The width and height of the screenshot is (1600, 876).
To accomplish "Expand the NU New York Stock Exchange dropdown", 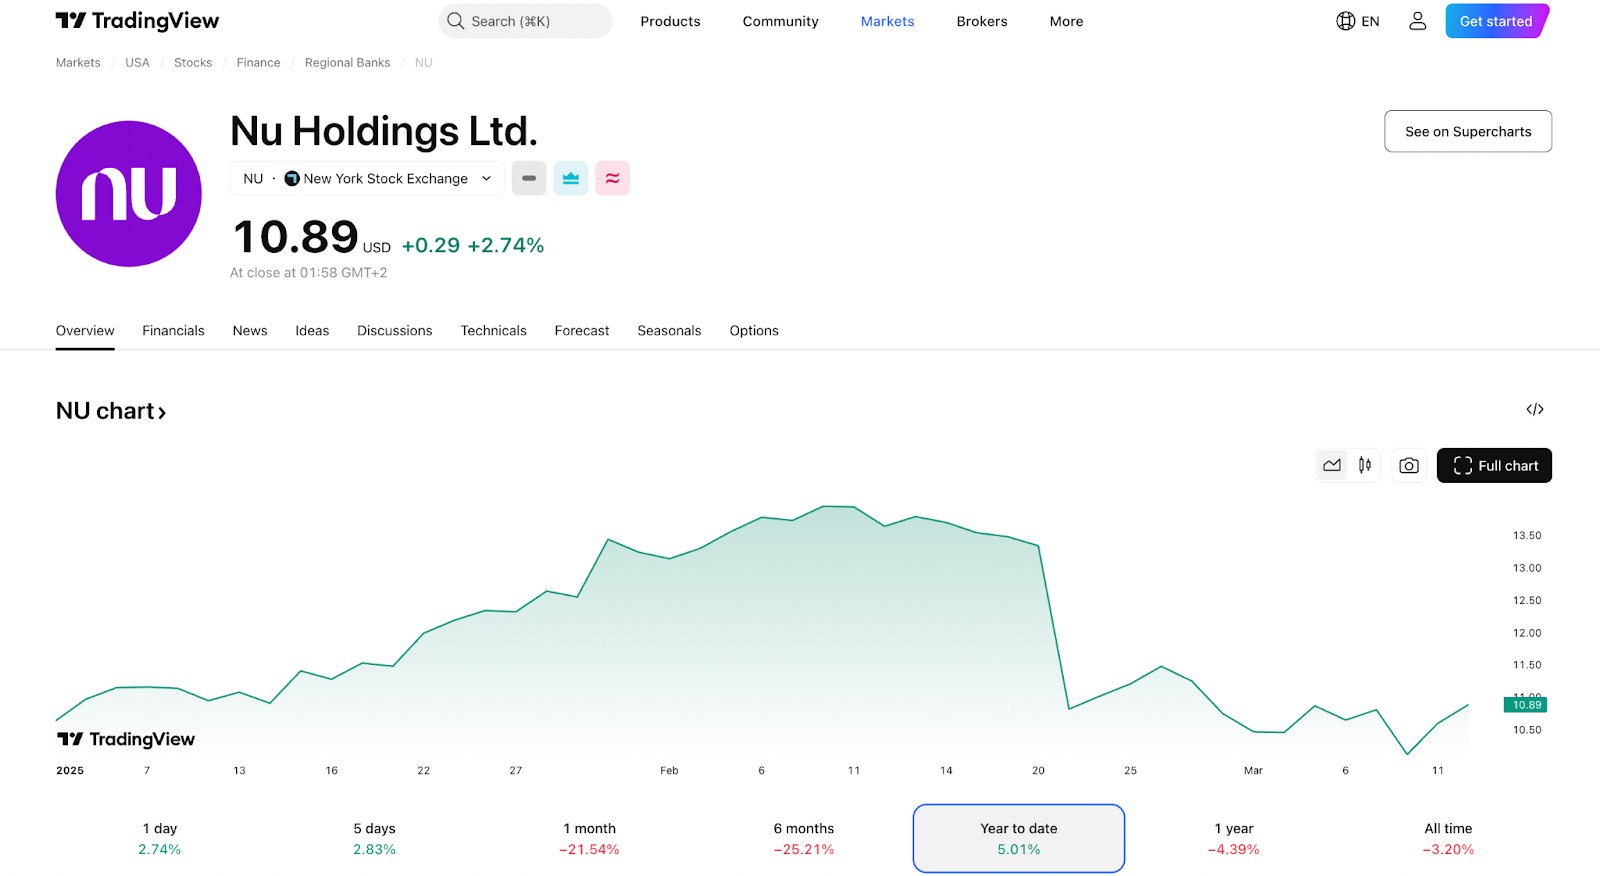I will [367, 178].
